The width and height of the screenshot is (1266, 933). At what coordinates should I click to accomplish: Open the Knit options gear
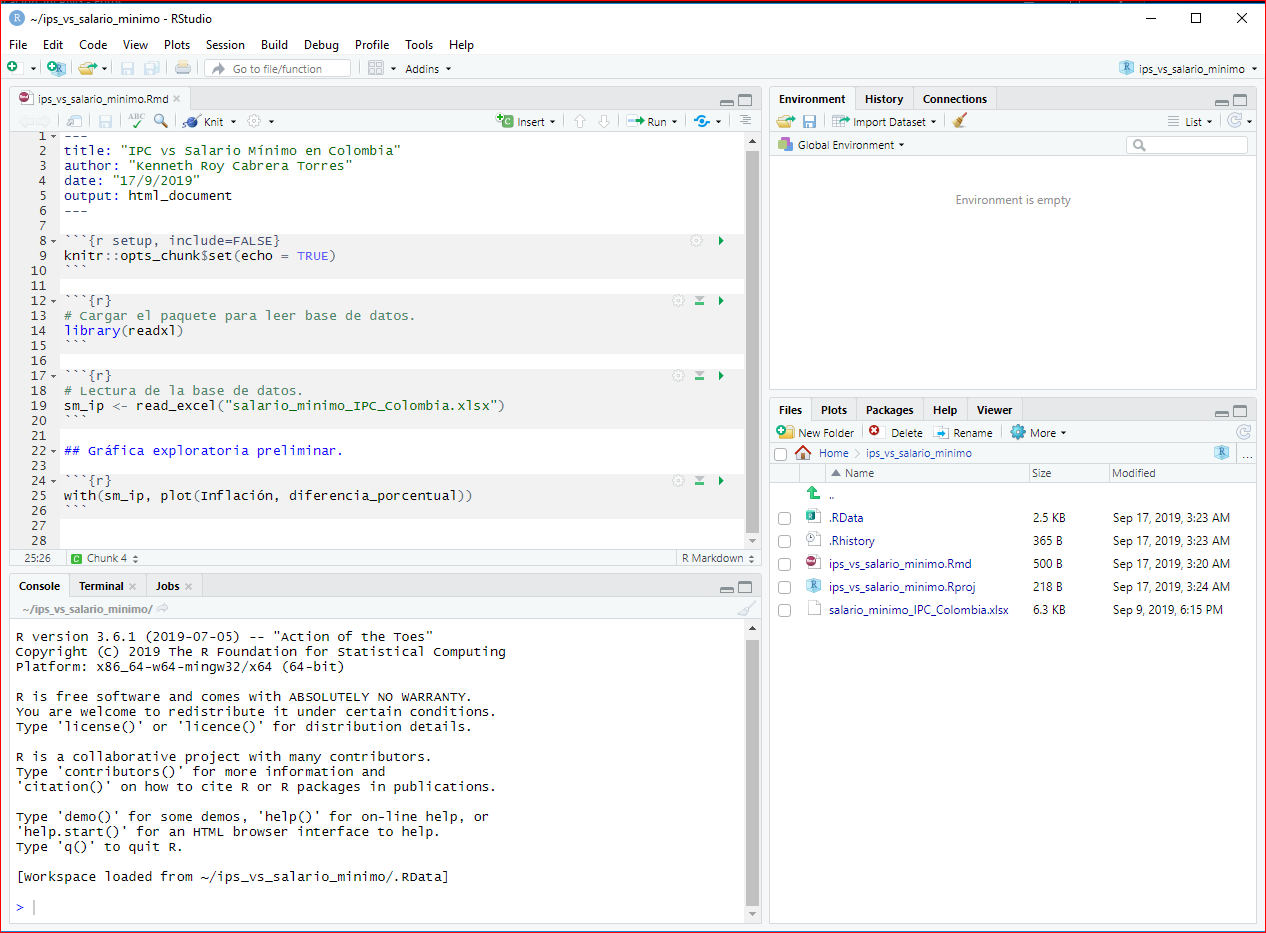click(x=254, y=121)
